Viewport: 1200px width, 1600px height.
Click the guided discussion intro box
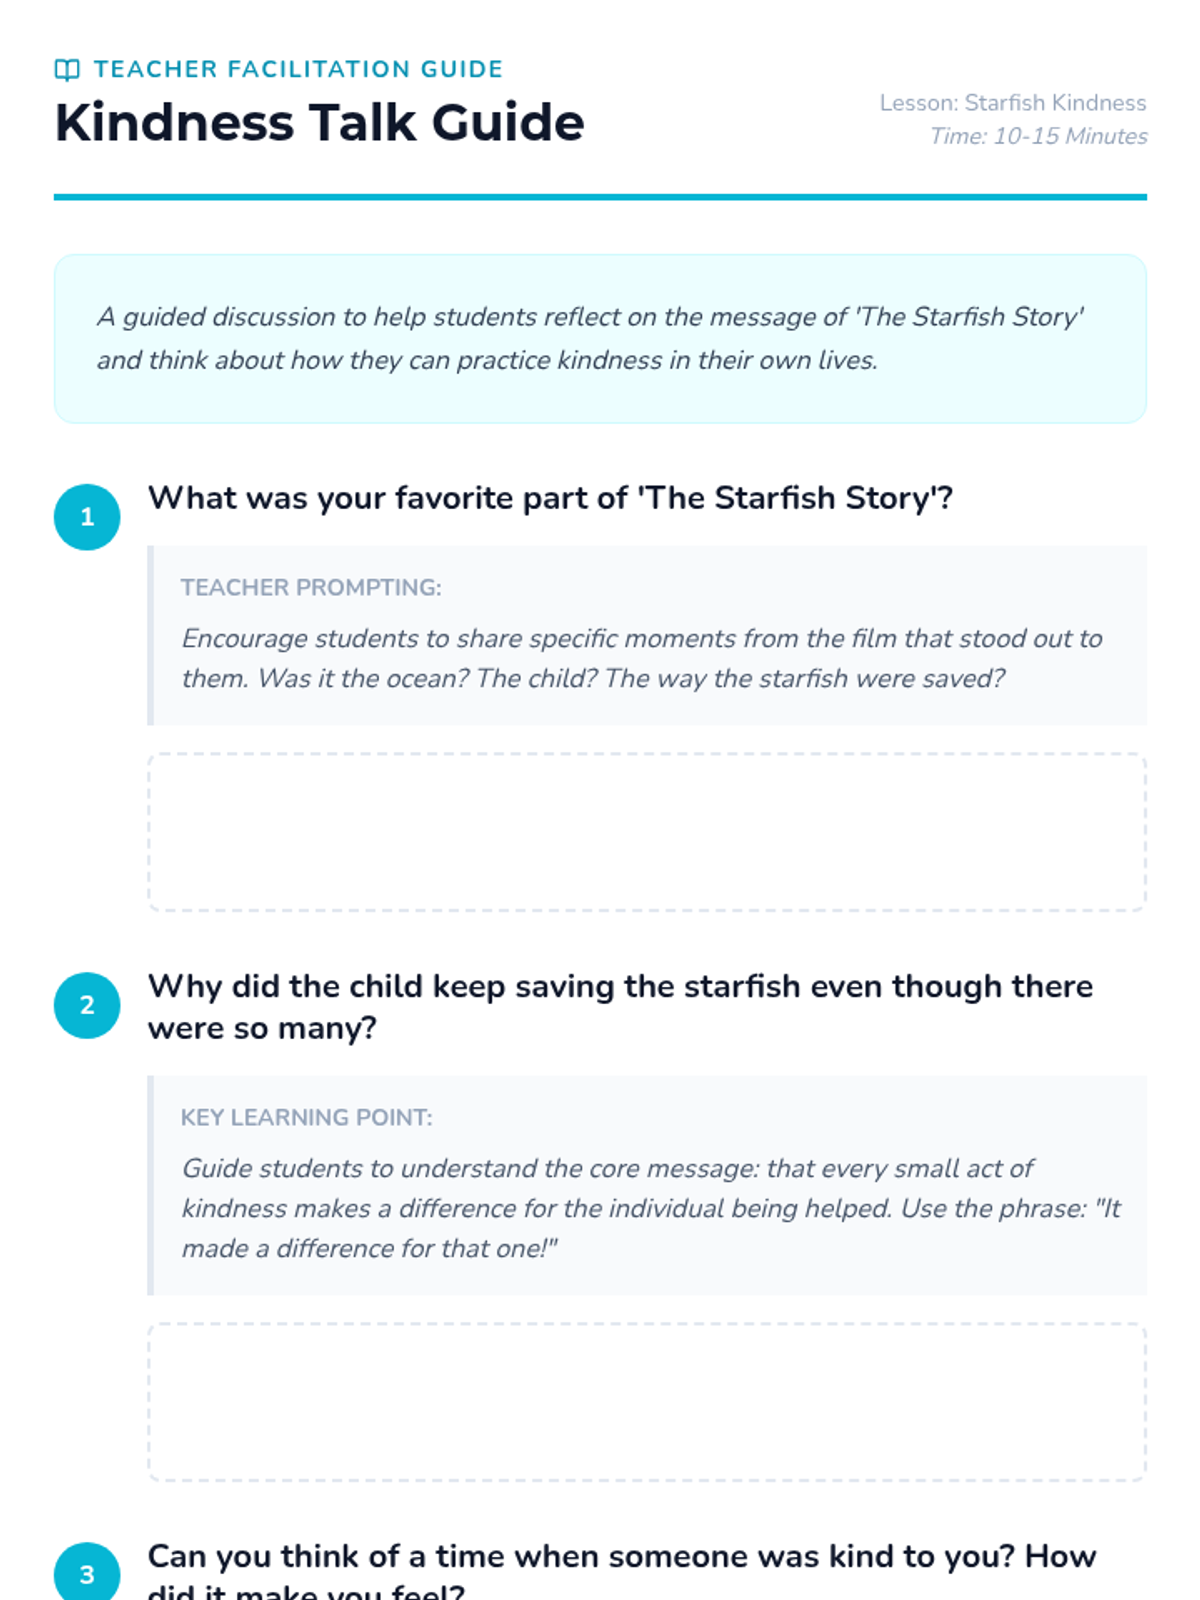tap(600, 338)
